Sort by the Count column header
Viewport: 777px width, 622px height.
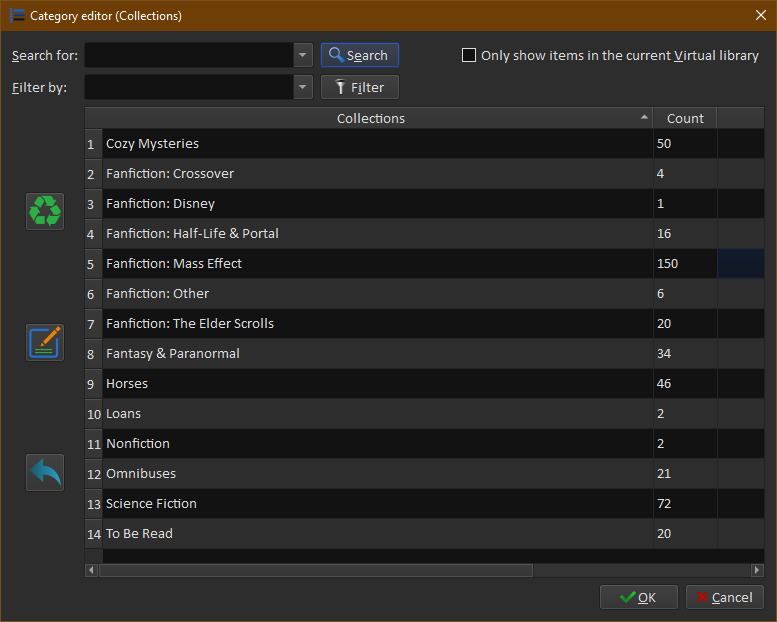tap(685, 118)
